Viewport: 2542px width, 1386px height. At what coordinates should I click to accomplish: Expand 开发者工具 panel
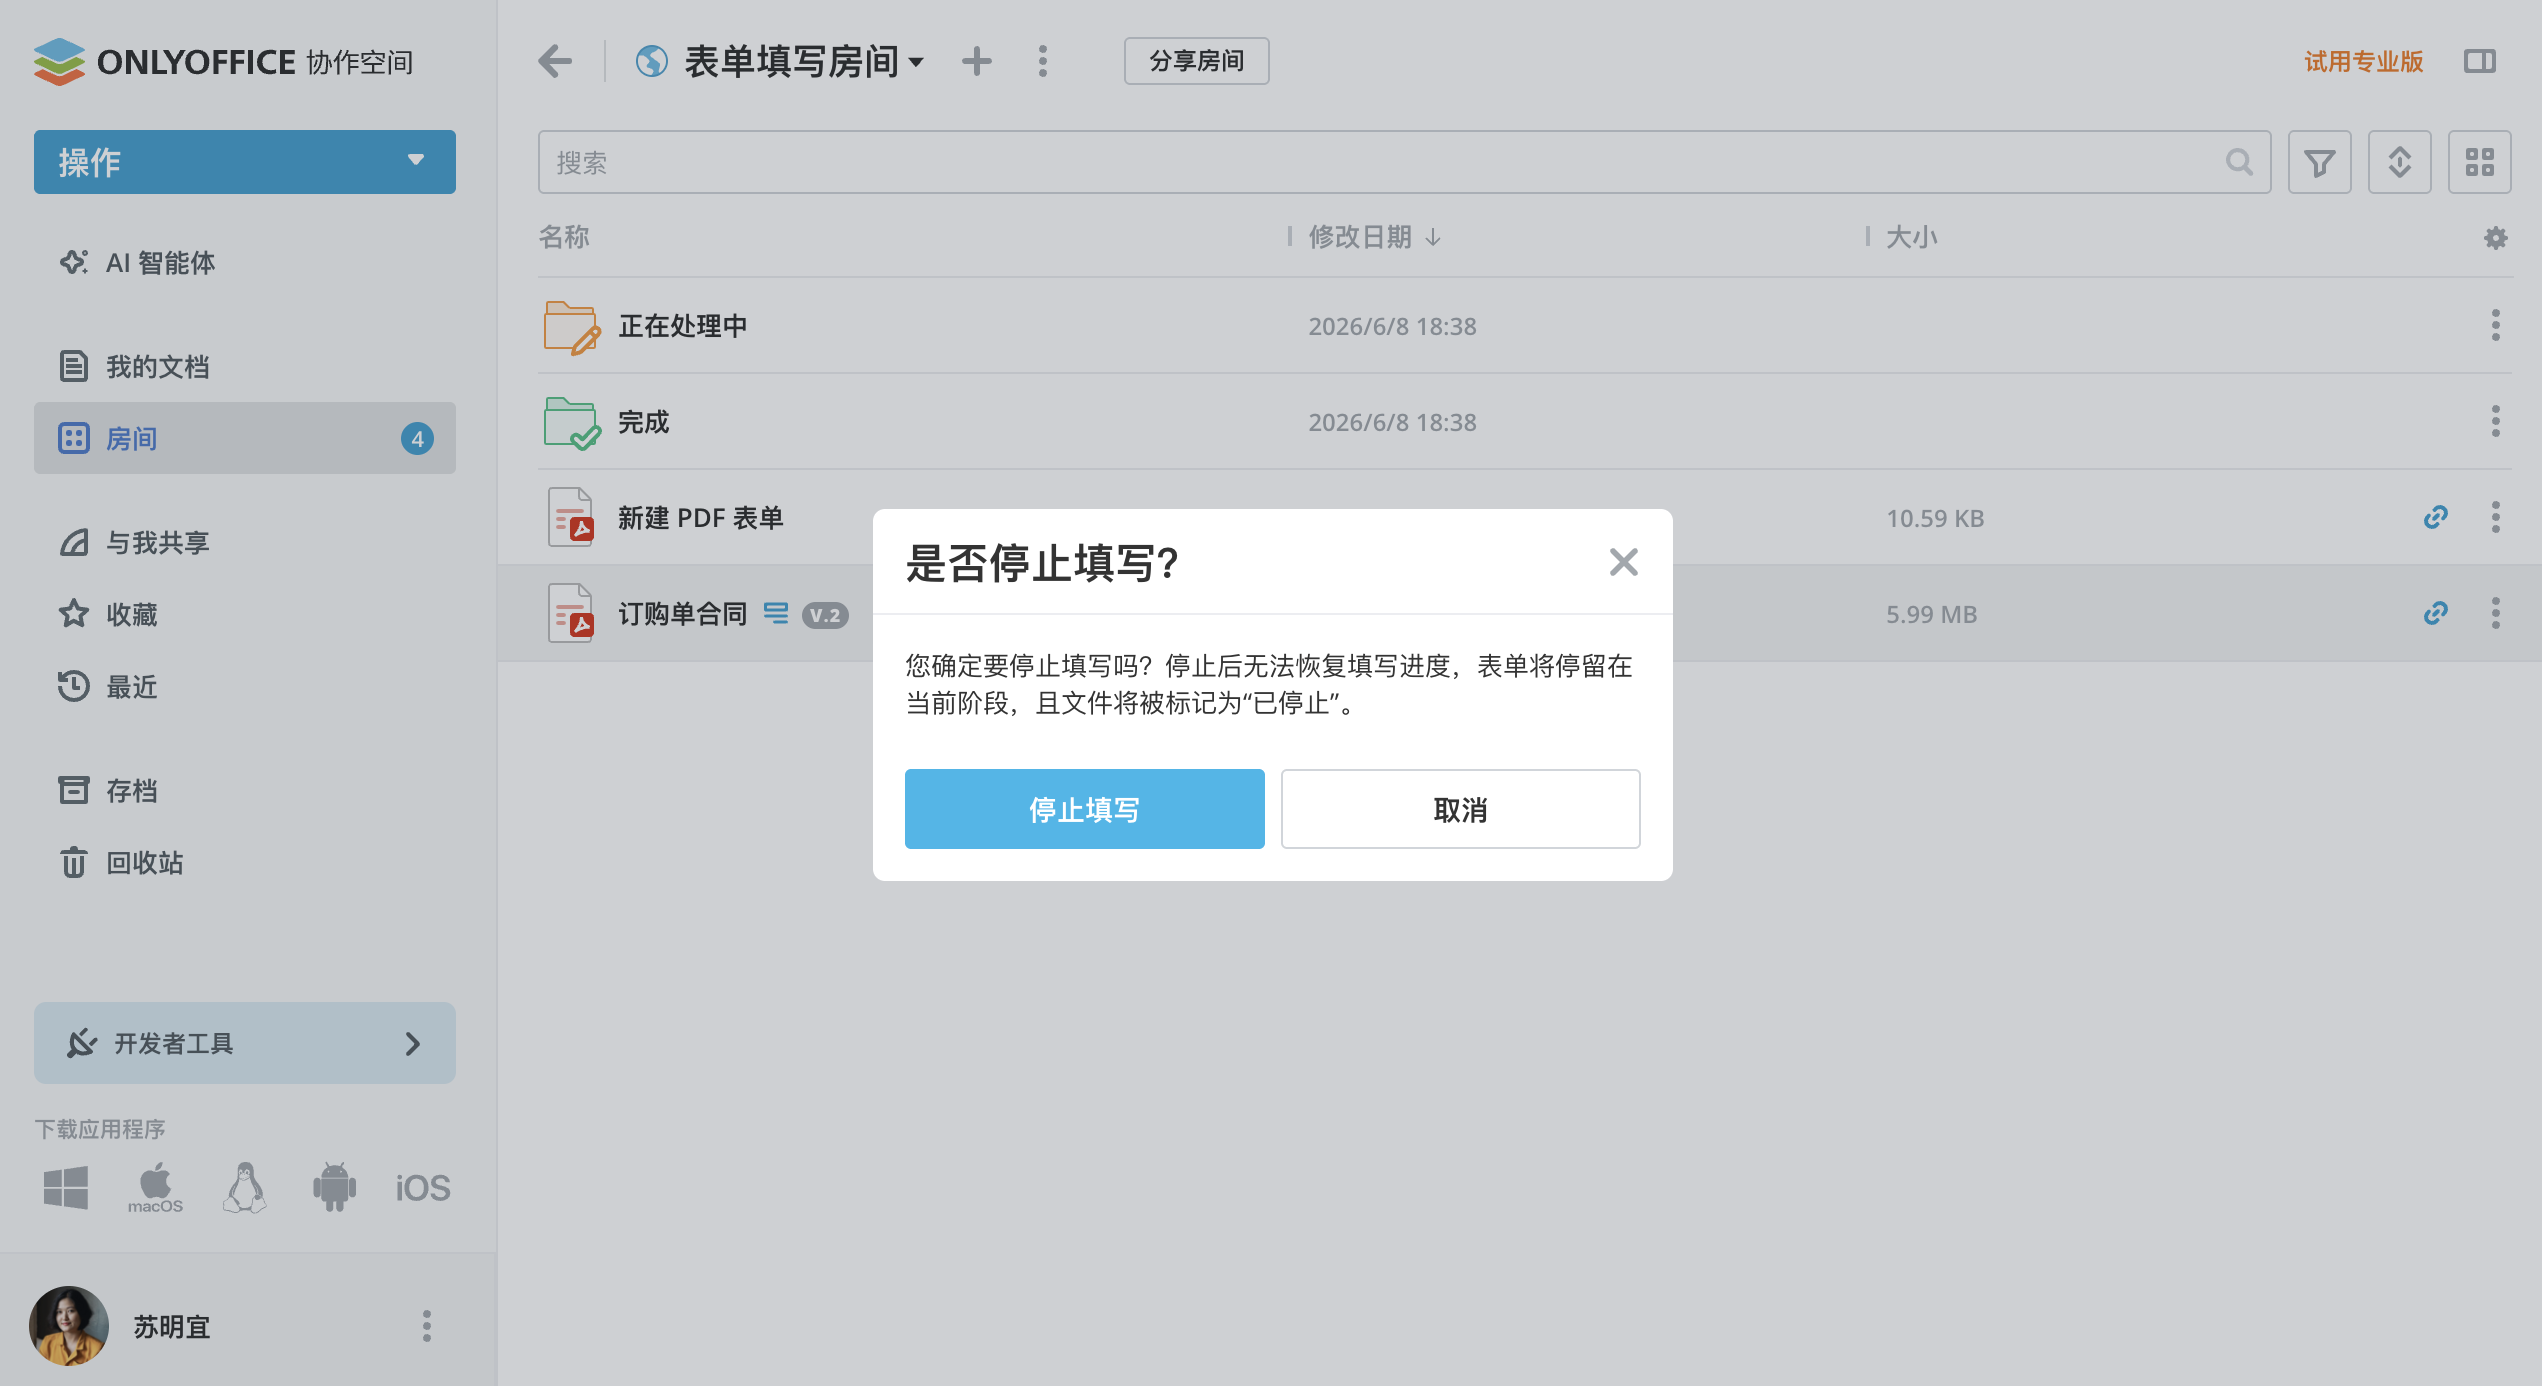point(245,1043)
